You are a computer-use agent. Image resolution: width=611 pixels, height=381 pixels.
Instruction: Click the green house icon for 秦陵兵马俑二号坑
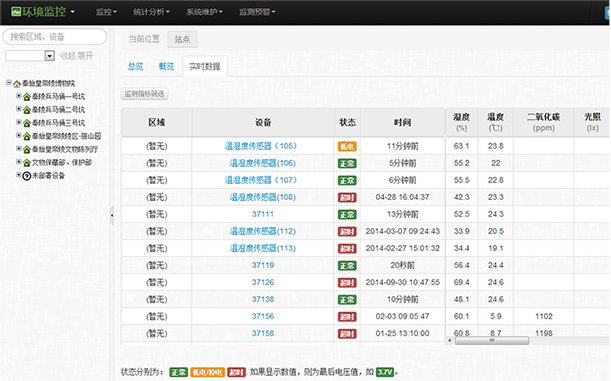[x=26, y=110]
